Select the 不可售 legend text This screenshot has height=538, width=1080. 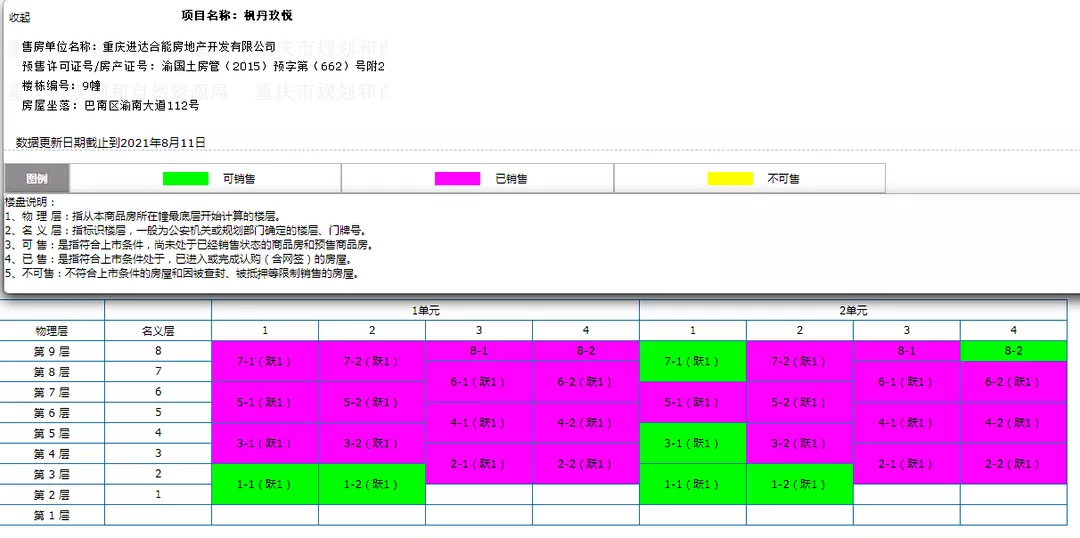point(784,178)
